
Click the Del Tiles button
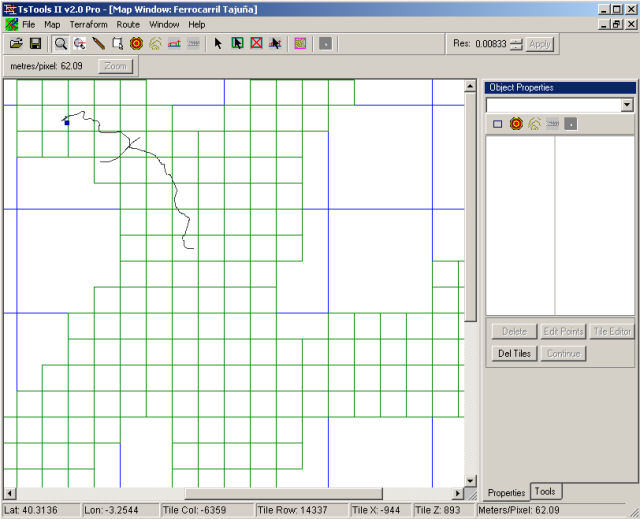(x=514, y=353)
